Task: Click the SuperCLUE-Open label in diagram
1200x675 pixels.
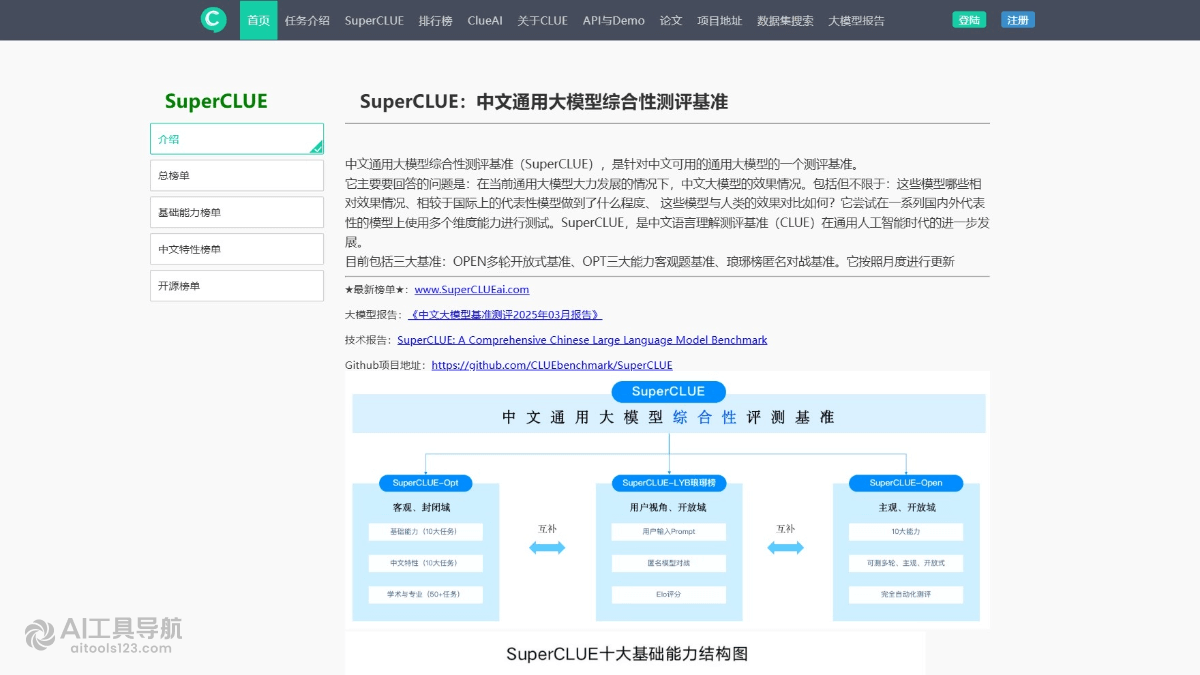Action: 906,483
